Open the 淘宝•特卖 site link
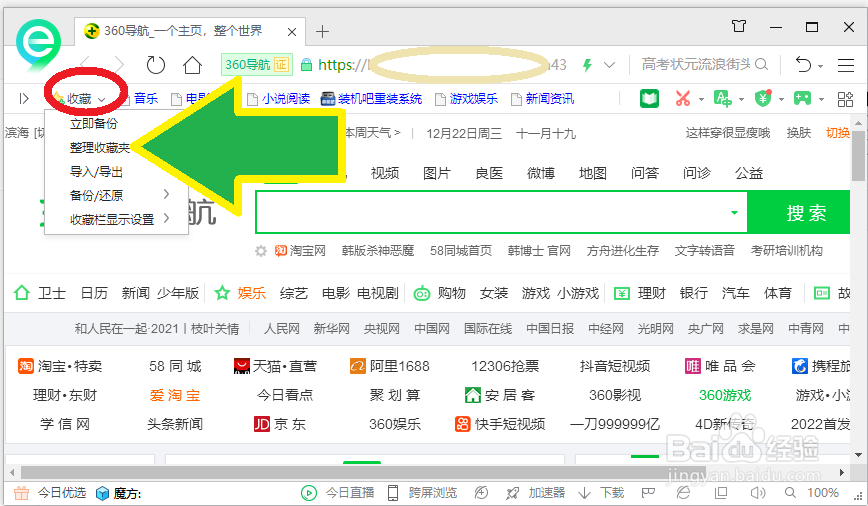Screen dimensions: 868x506 [60, 366]
